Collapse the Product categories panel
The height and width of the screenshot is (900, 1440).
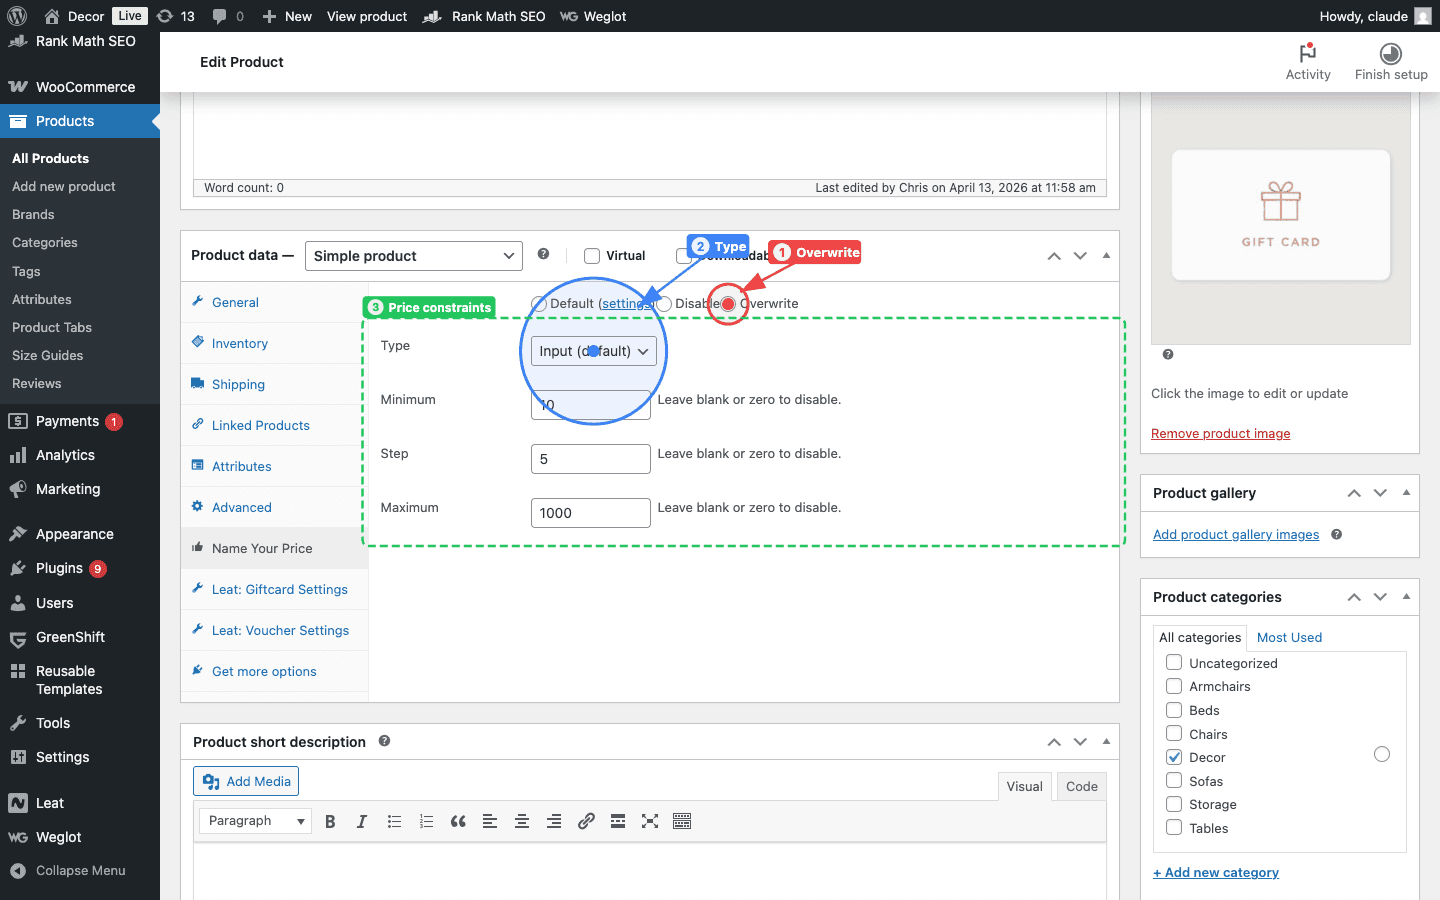point(1406,597)
